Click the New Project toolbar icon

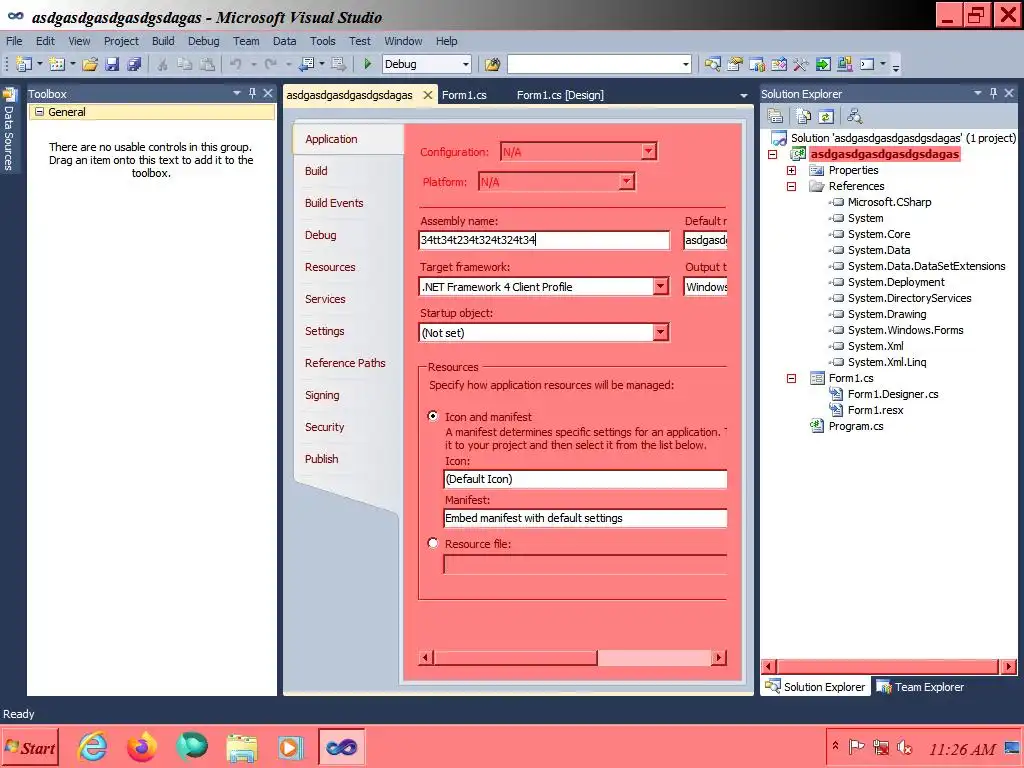[x=24, y=64]
